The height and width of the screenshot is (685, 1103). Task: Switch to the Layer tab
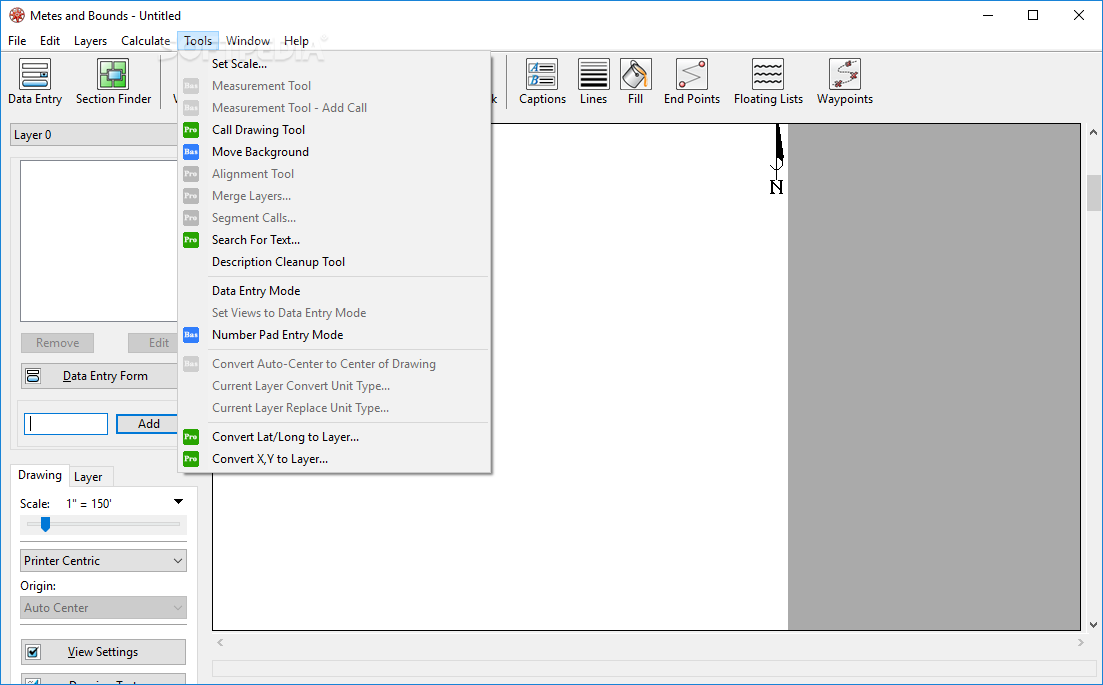(x=89, y=477)
